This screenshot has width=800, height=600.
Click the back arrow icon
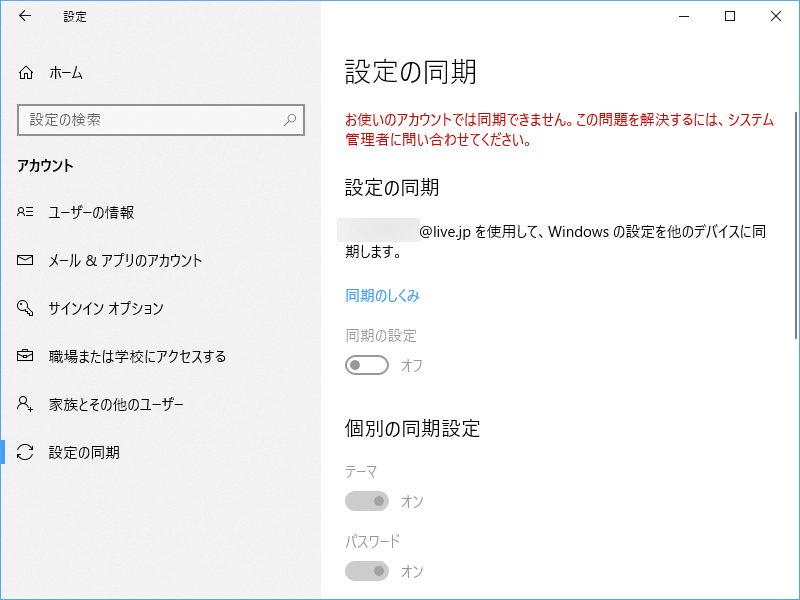coord(24,16)
